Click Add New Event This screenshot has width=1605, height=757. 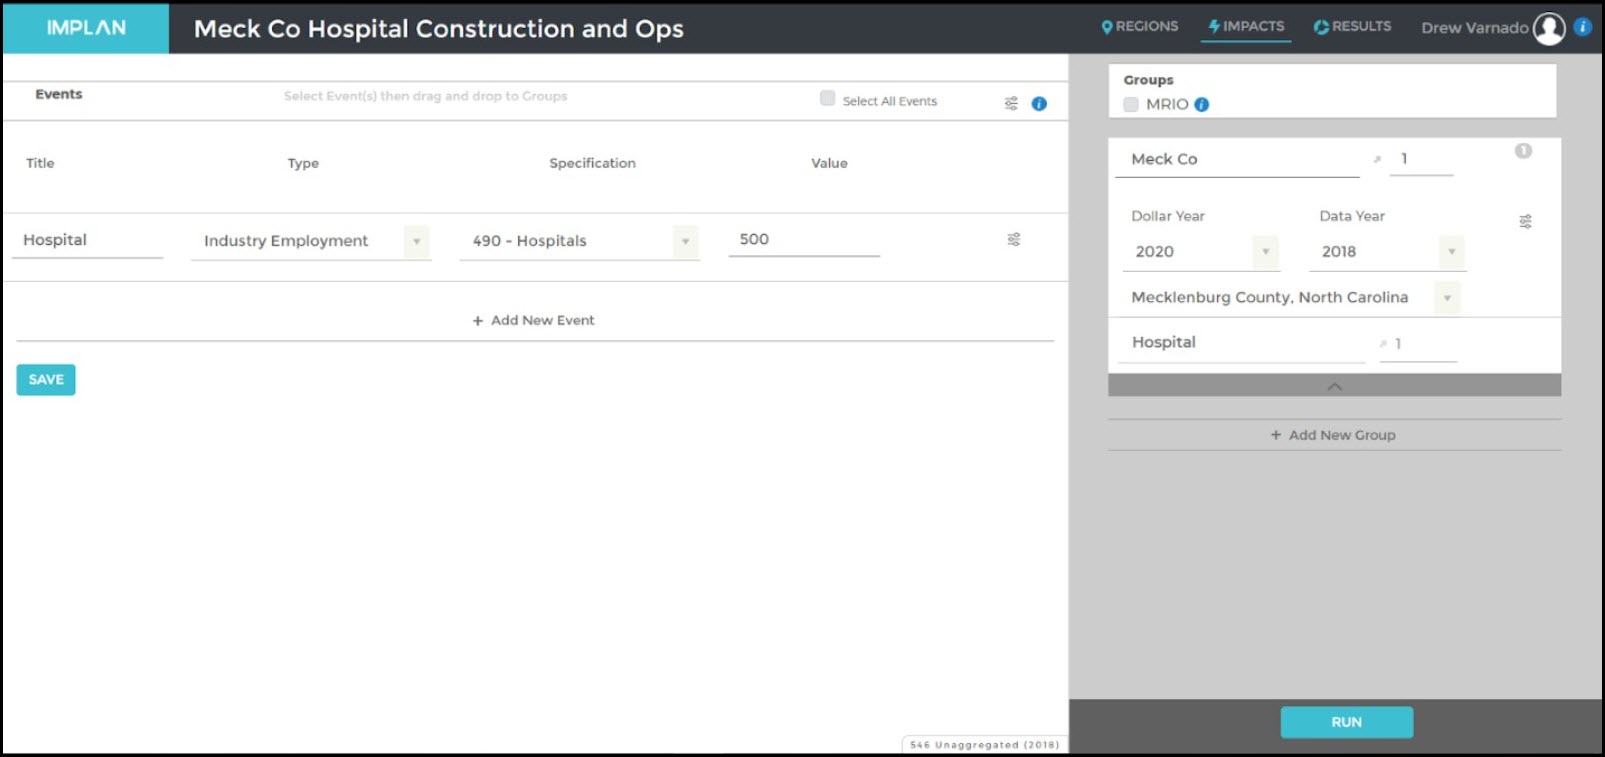pyautogui.click(x=533, y=320)
